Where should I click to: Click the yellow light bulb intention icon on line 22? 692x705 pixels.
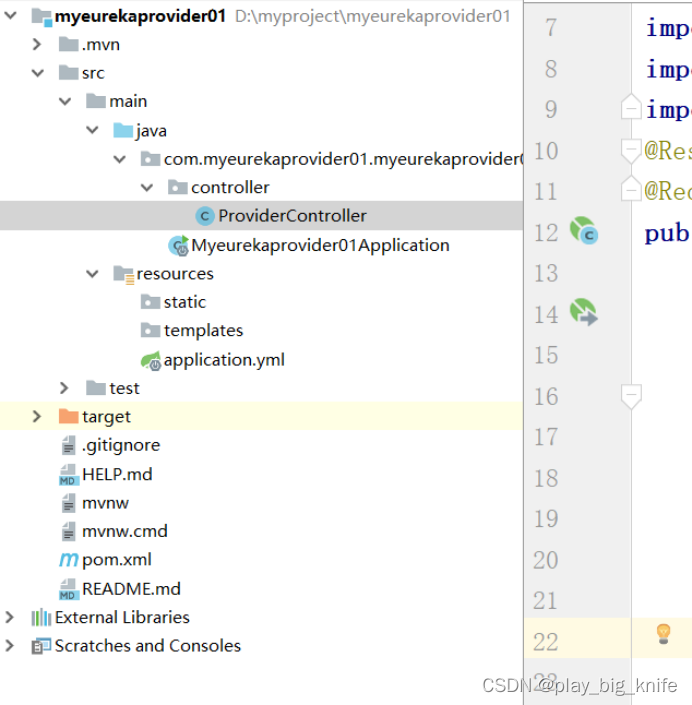[664, 634]
